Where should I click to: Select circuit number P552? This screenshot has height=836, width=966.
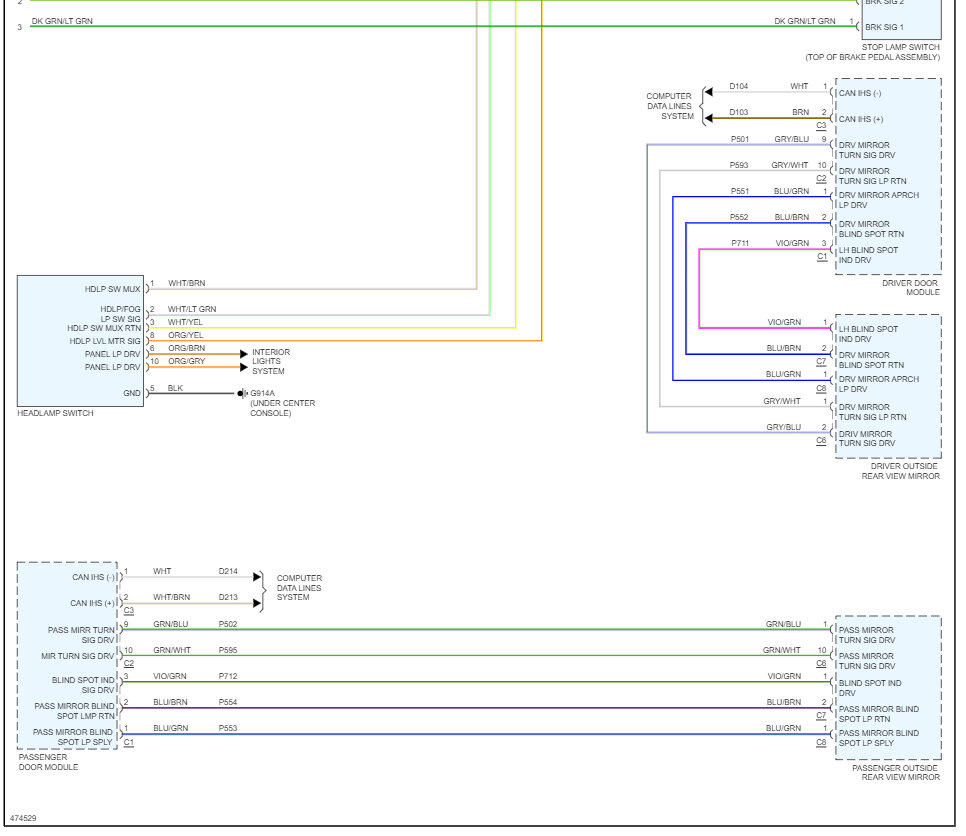click(x=739, y=217)
